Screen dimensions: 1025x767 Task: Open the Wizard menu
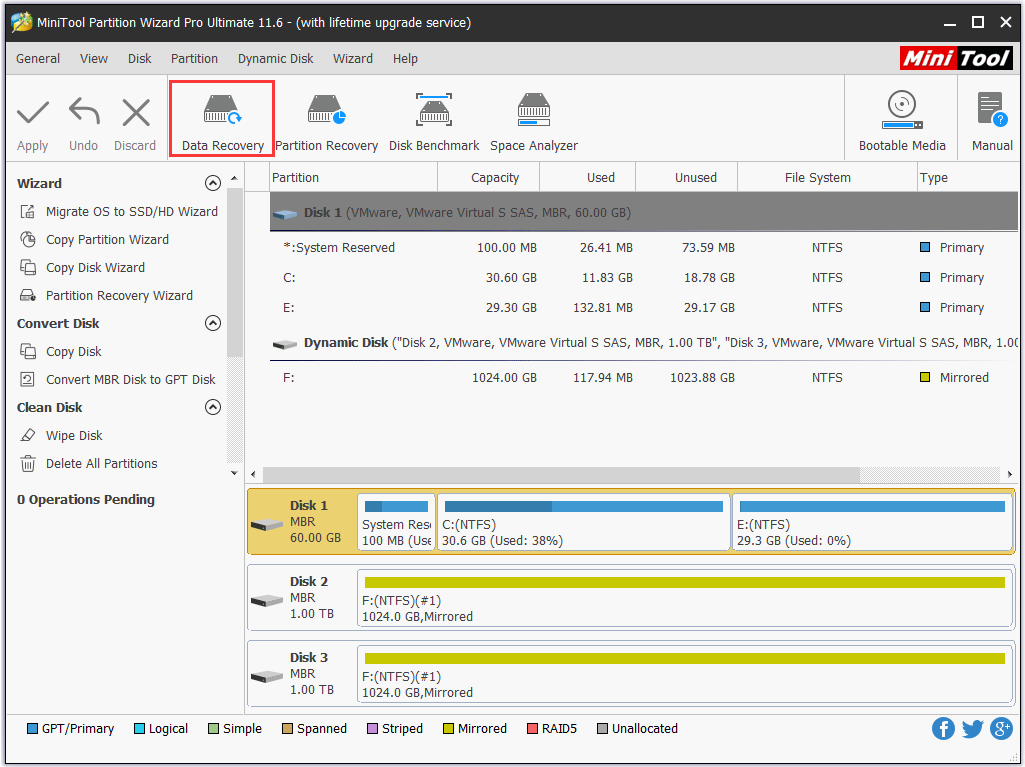click(x=352, y=59)
